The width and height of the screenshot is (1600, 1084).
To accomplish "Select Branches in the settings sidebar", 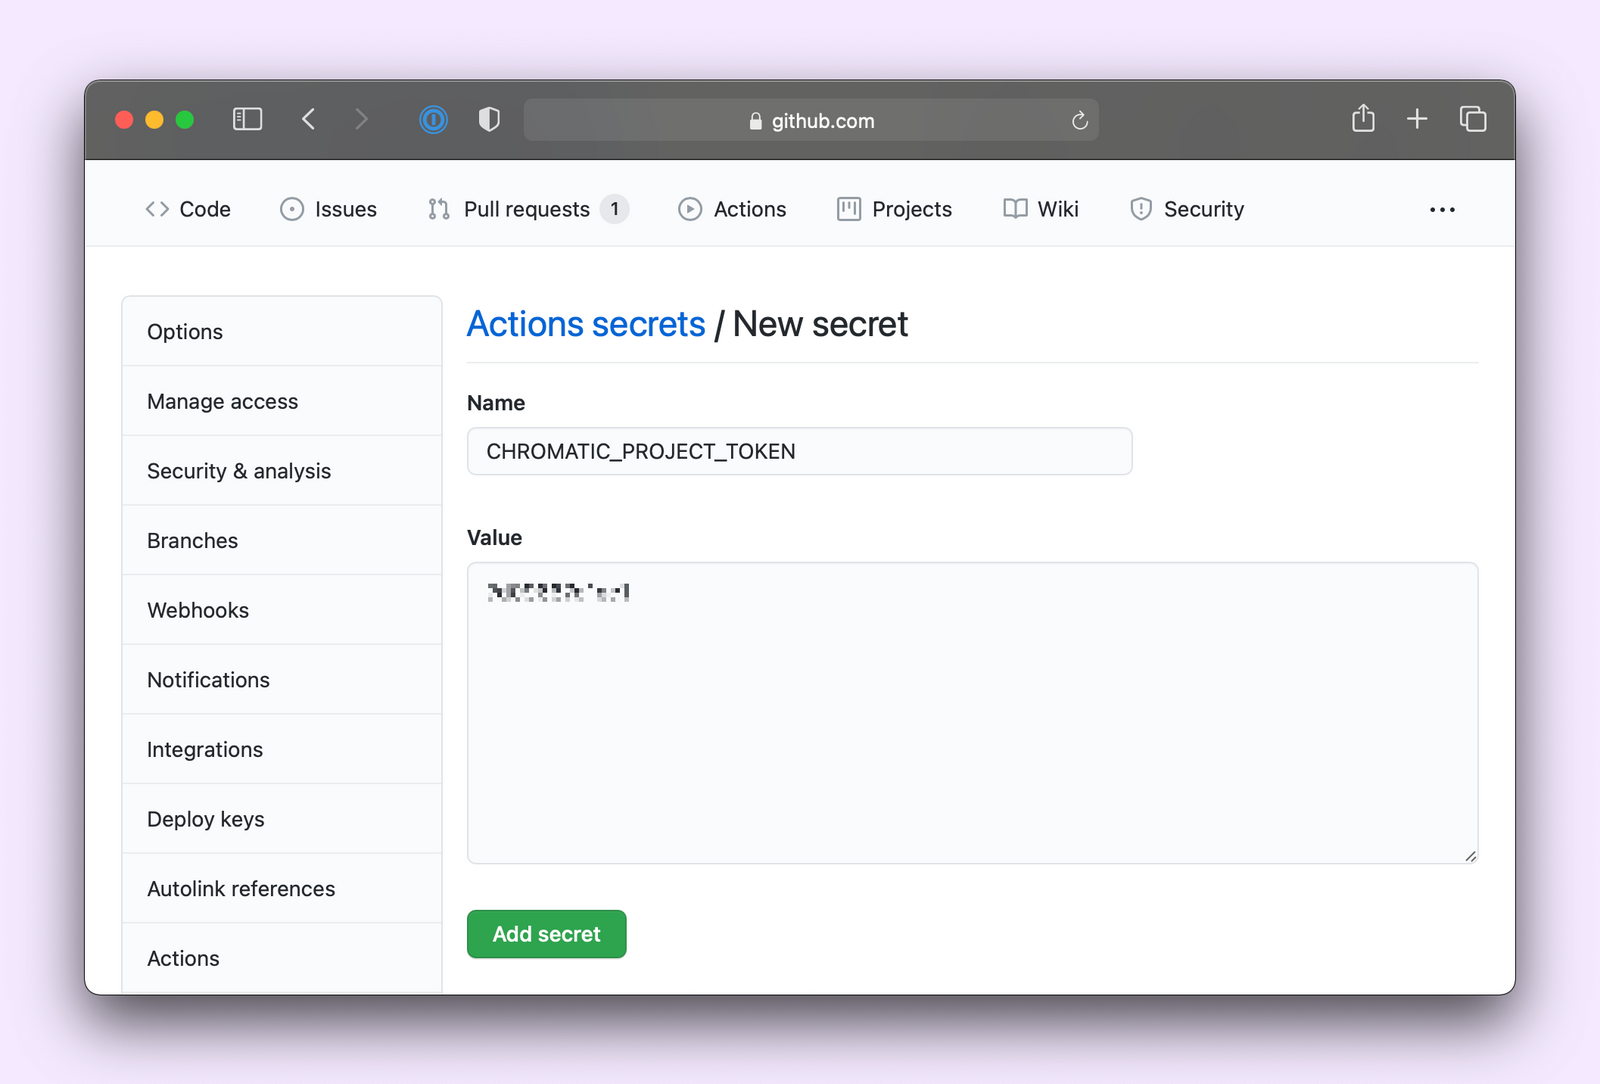I will point(192,540).
